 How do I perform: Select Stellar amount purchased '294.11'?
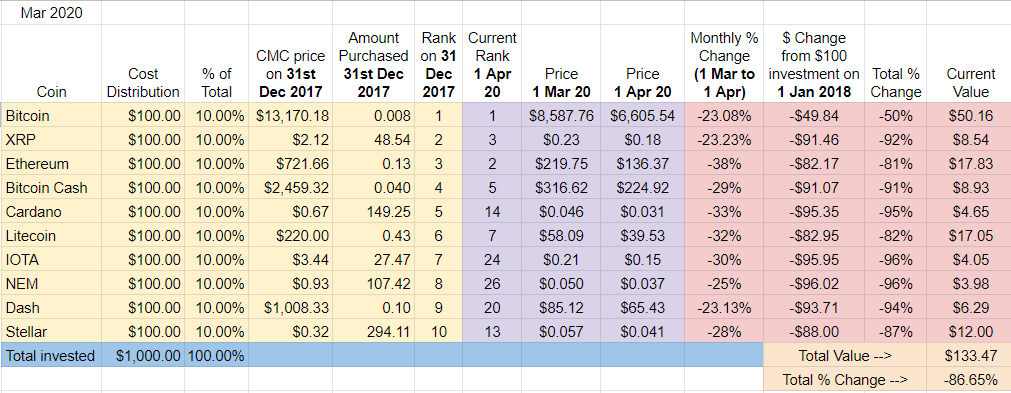[373, 332]
